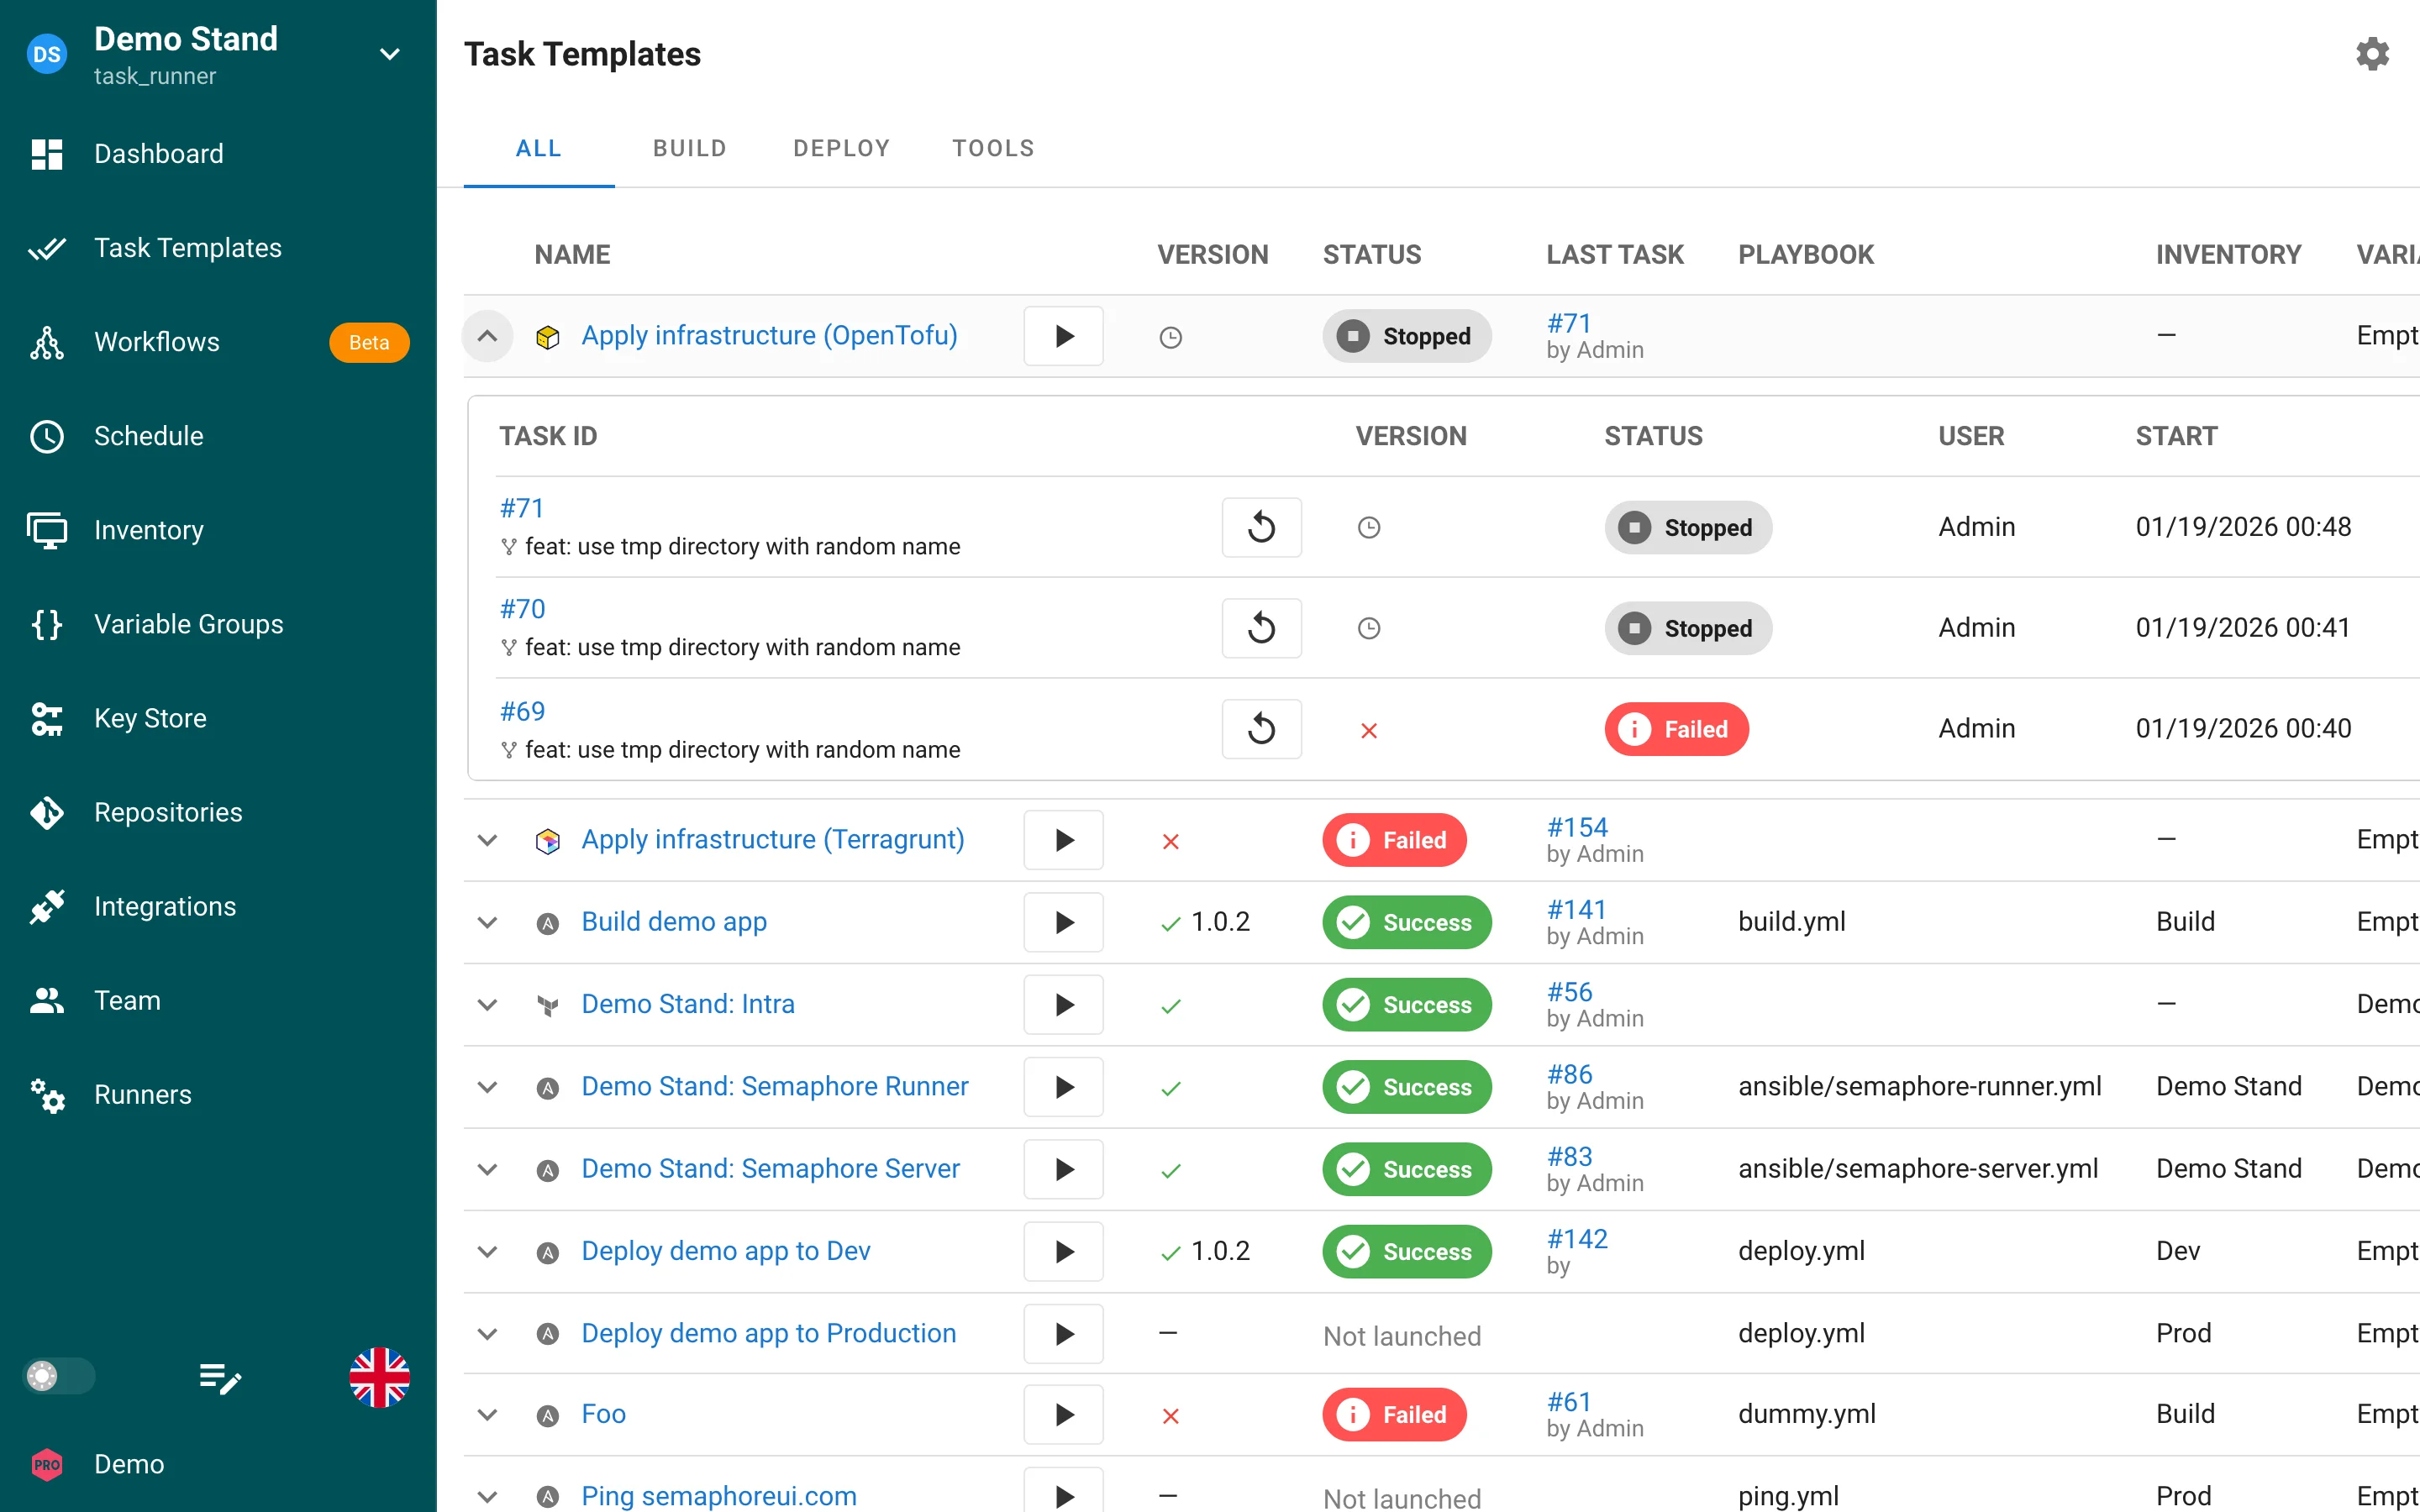The width and height of the screenshot is (2420, 1512).
Task: Open the Deploy demo app to Production link
Action: coord(769,1333)
